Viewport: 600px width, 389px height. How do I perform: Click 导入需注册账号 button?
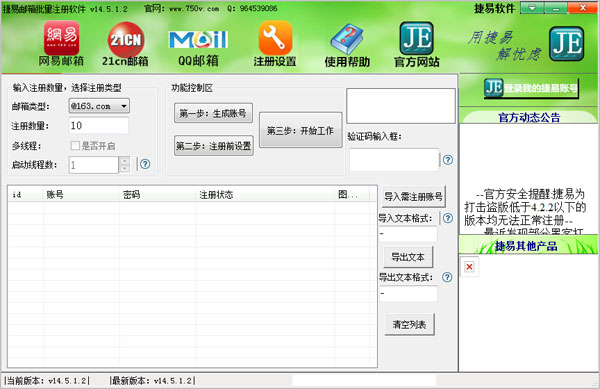pos(413,197)
